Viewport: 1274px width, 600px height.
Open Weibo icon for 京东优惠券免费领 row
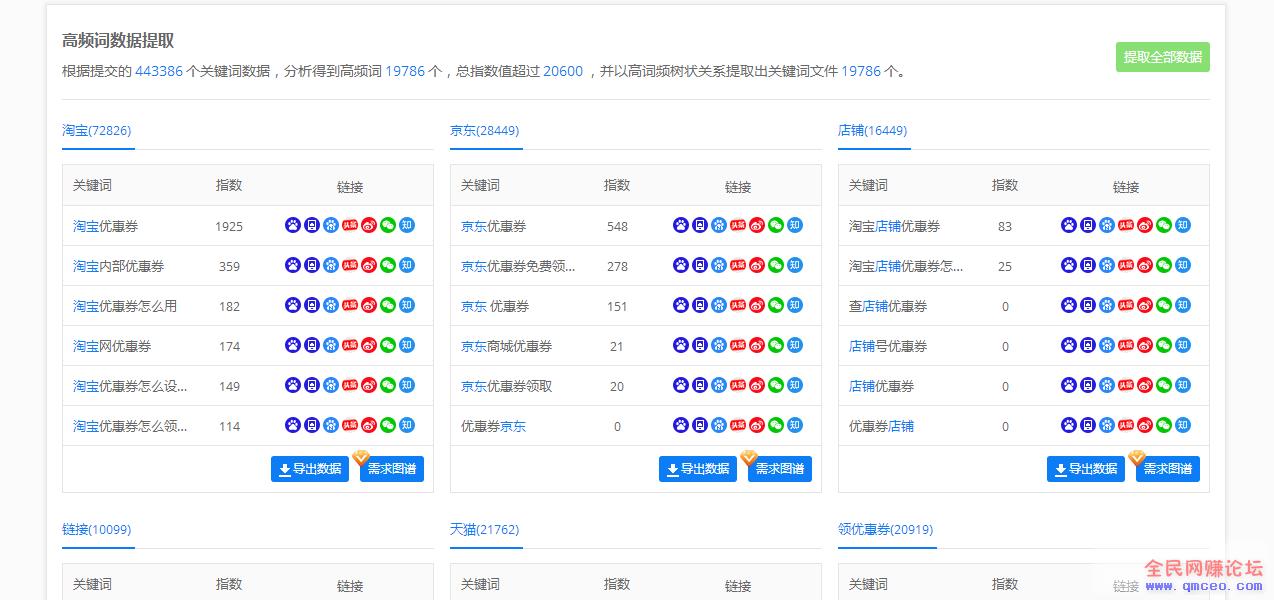[x=757, y=265]
